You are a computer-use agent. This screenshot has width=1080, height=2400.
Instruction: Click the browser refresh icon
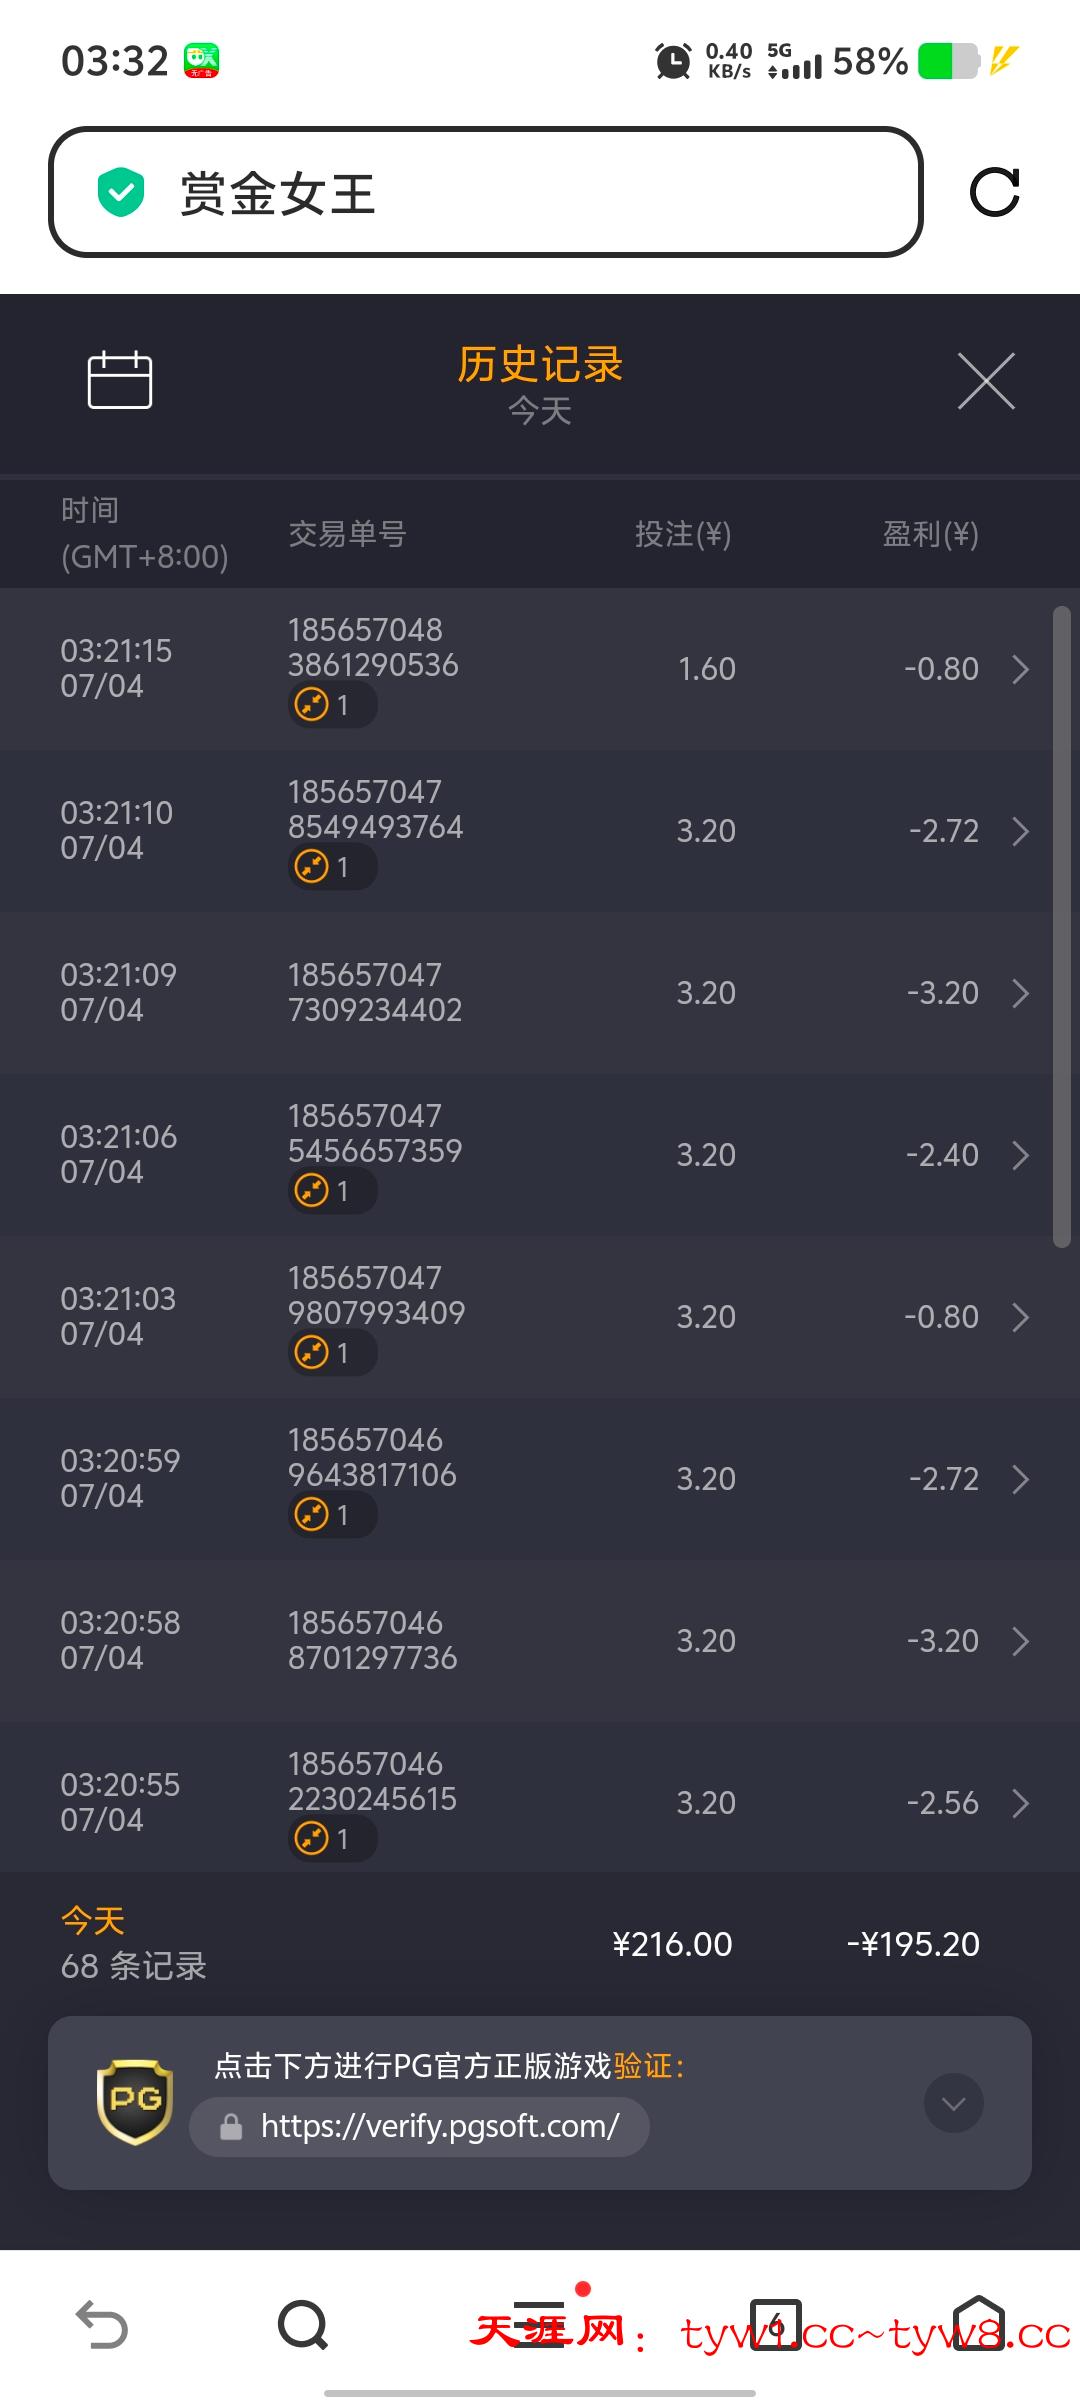point(994,192)
